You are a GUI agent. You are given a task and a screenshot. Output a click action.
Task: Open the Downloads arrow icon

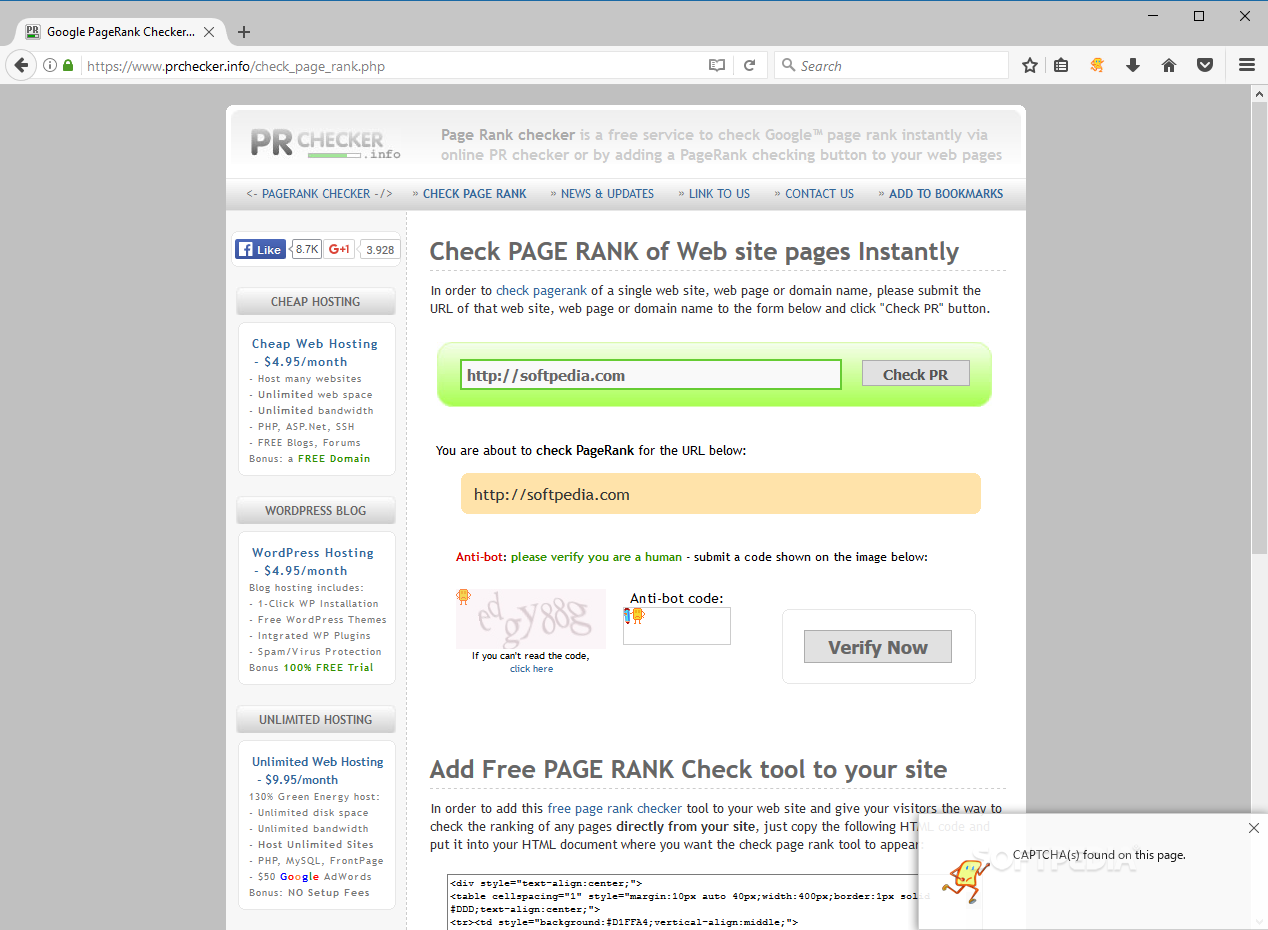(1133, 65)
